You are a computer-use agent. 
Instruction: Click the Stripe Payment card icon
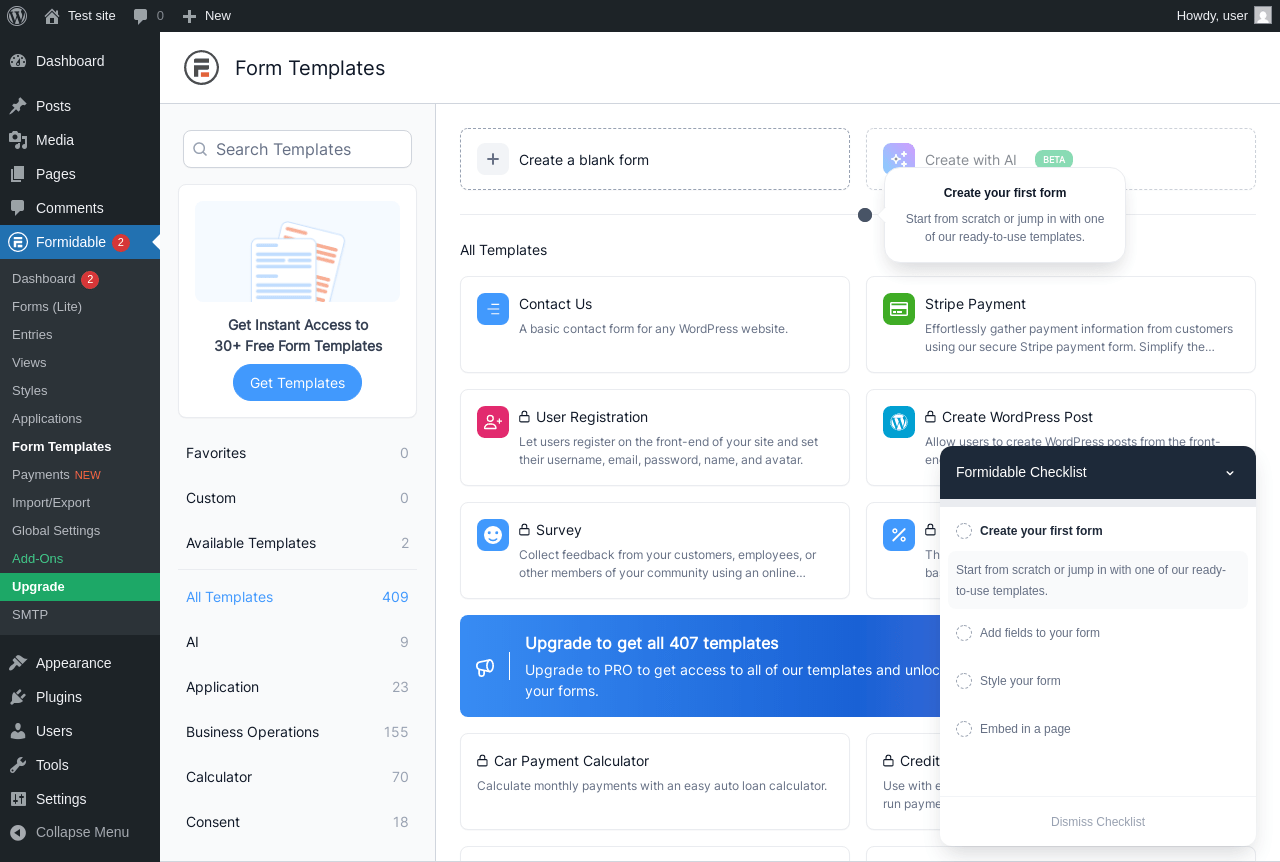pos(899,309)
